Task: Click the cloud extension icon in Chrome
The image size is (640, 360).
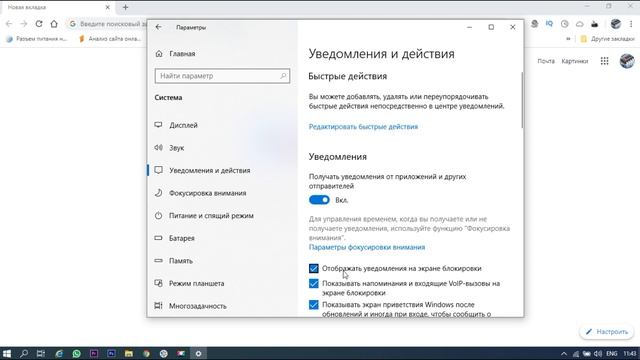Action: [x=580, y=24]
